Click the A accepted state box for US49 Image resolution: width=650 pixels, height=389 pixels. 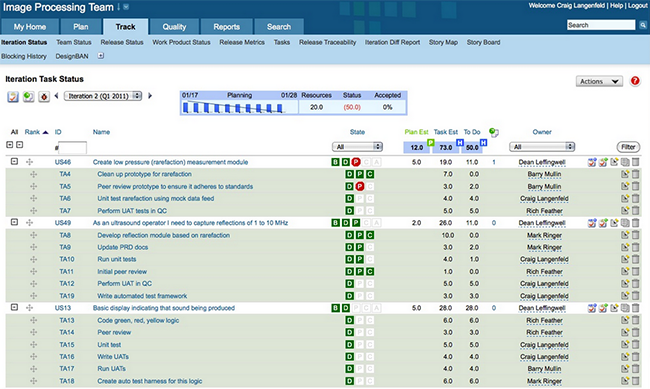(x=376, y=223)
